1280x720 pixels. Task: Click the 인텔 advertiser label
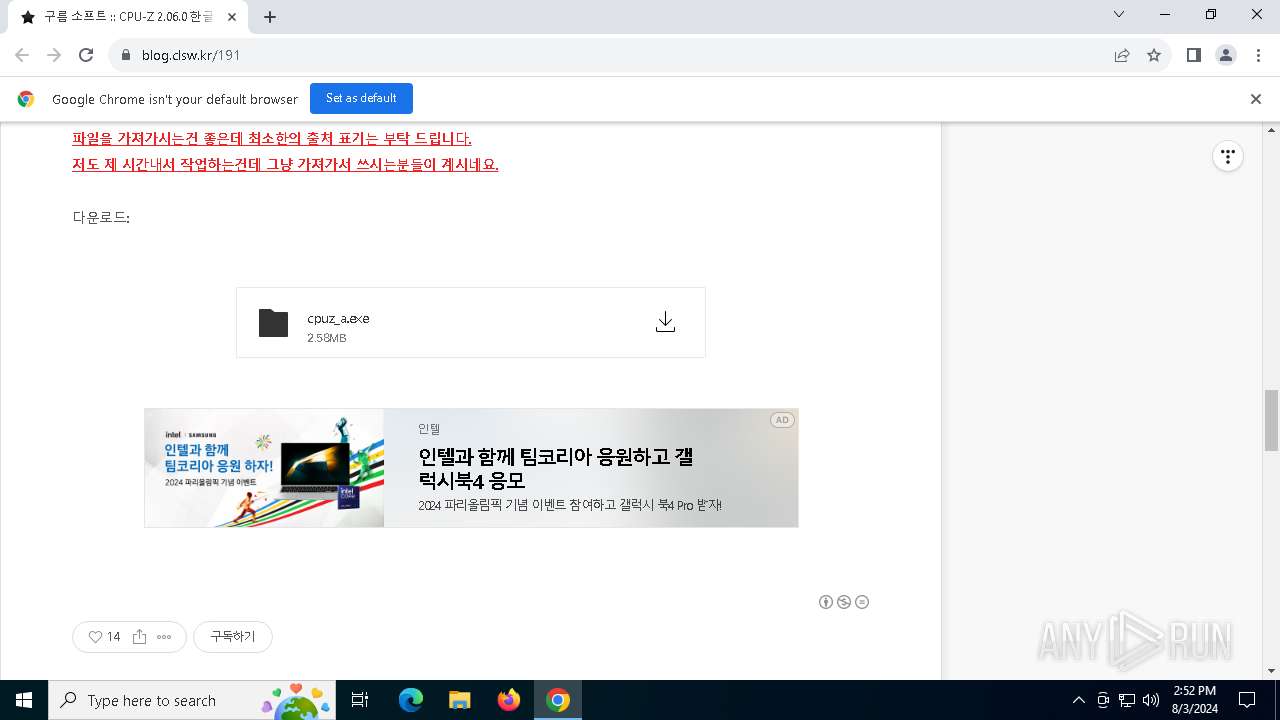[x=429, y=428]
